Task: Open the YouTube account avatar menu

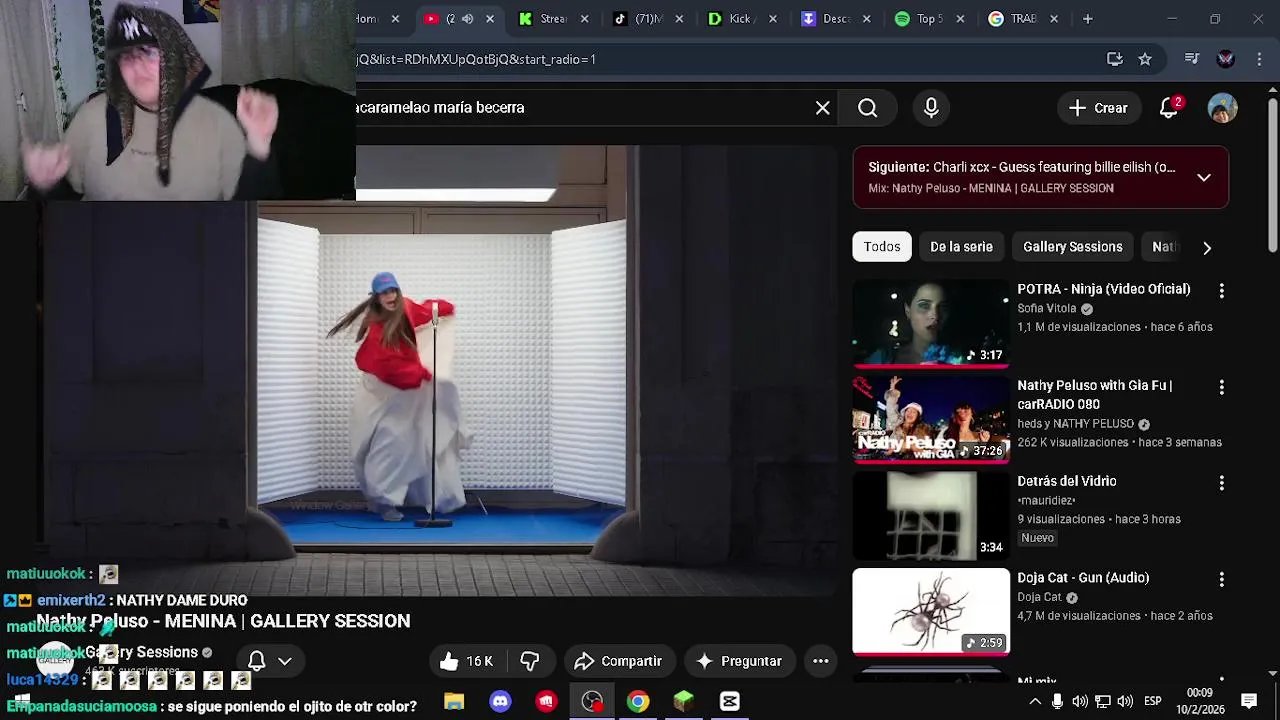Action: [1222, 108]
